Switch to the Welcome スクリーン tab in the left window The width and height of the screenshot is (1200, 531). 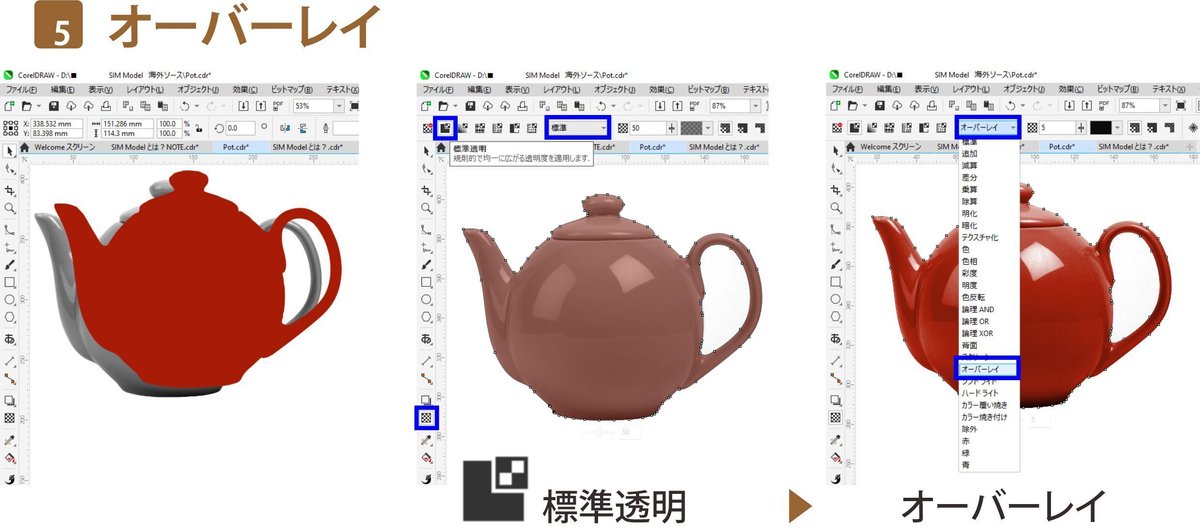tap(67, 147)
